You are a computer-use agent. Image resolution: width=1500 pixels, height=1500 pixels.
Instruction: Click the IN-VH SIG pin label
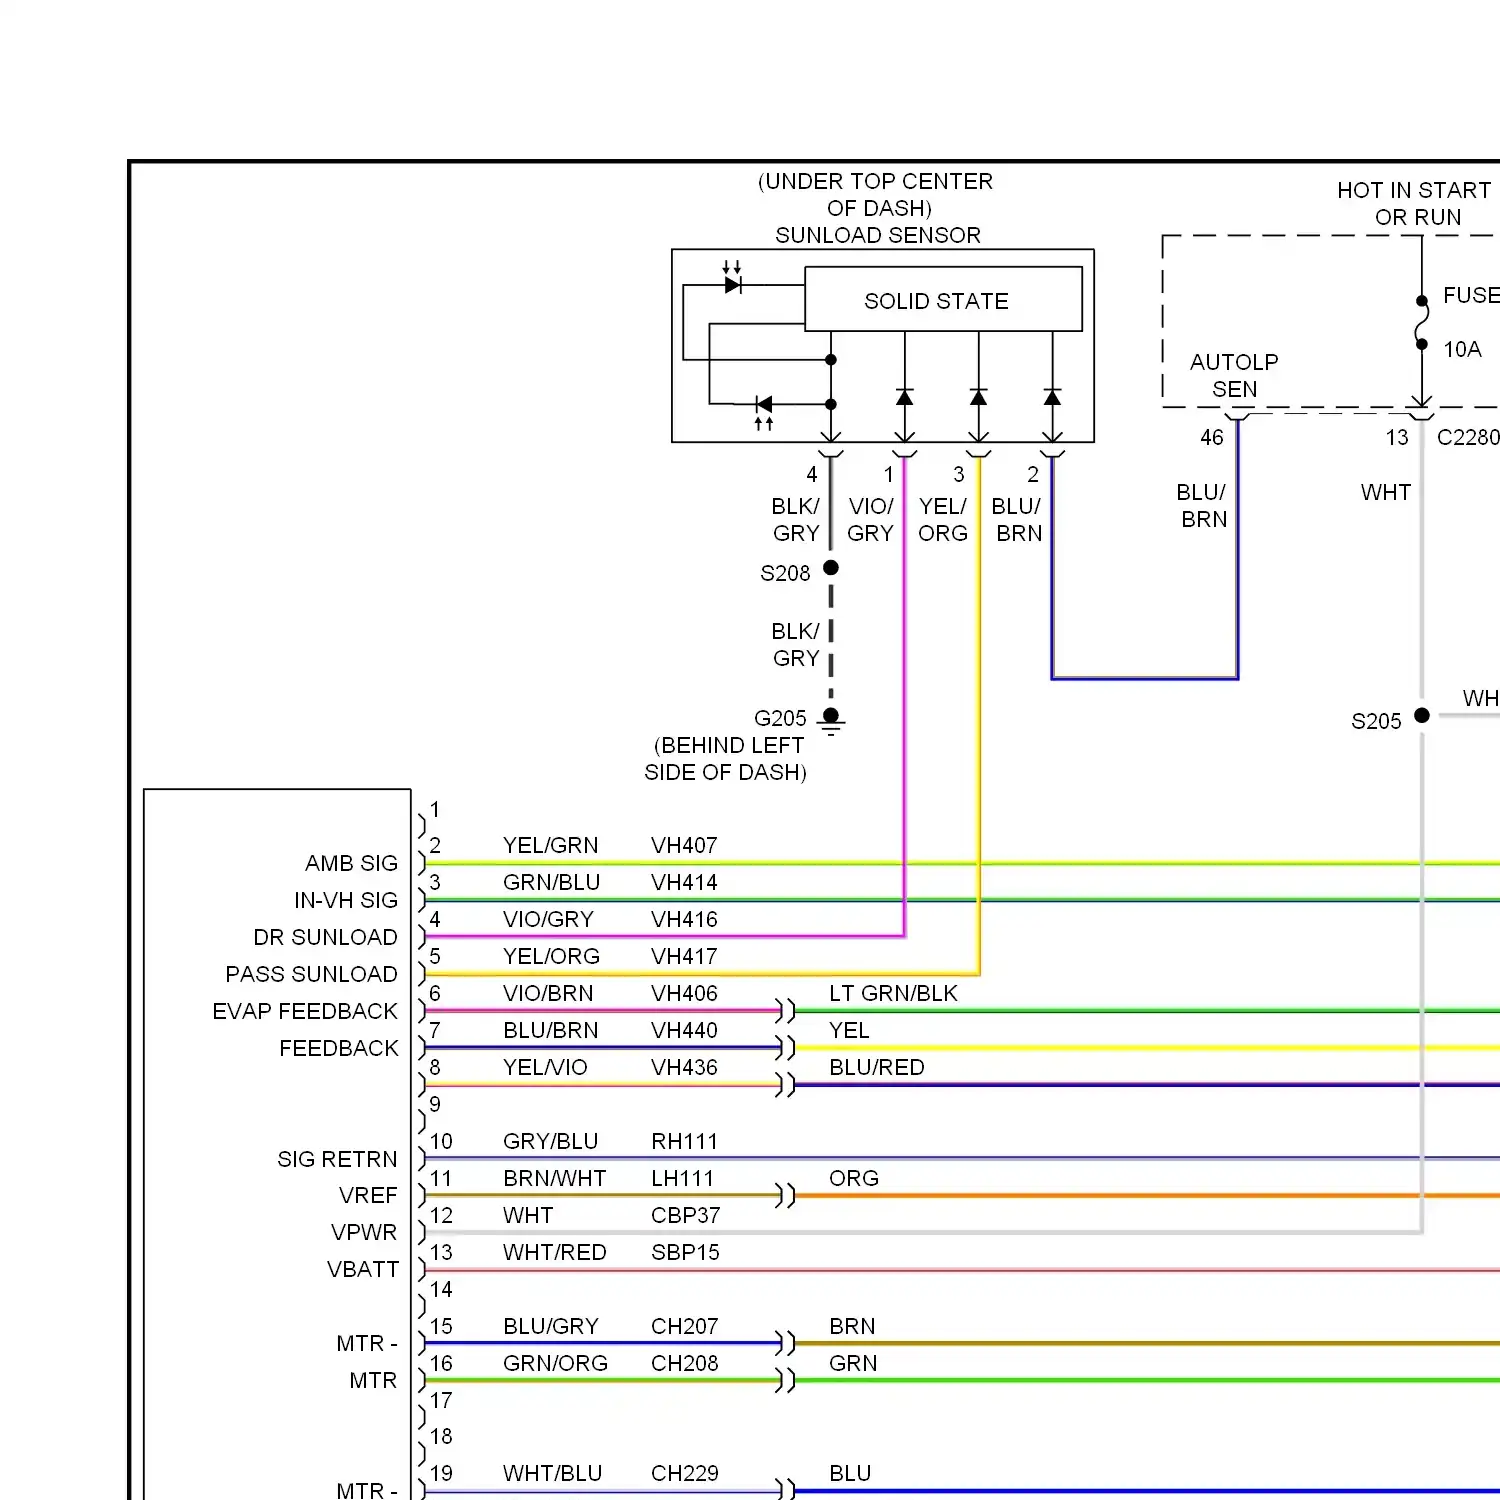pos(346,900)
